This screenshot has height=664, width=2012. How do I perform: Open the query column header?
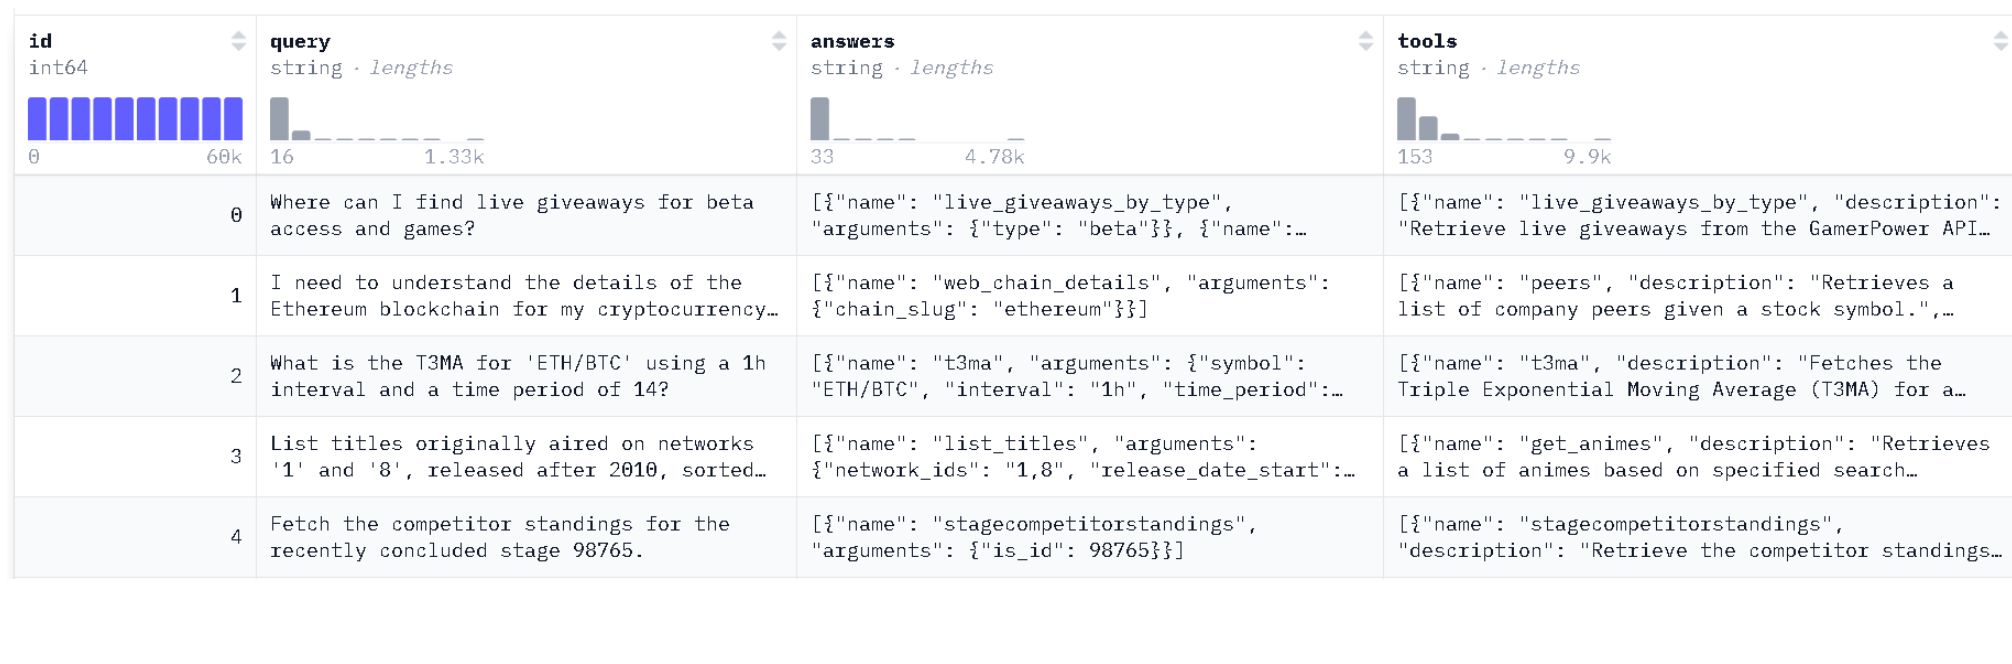[x=300, y=41]
